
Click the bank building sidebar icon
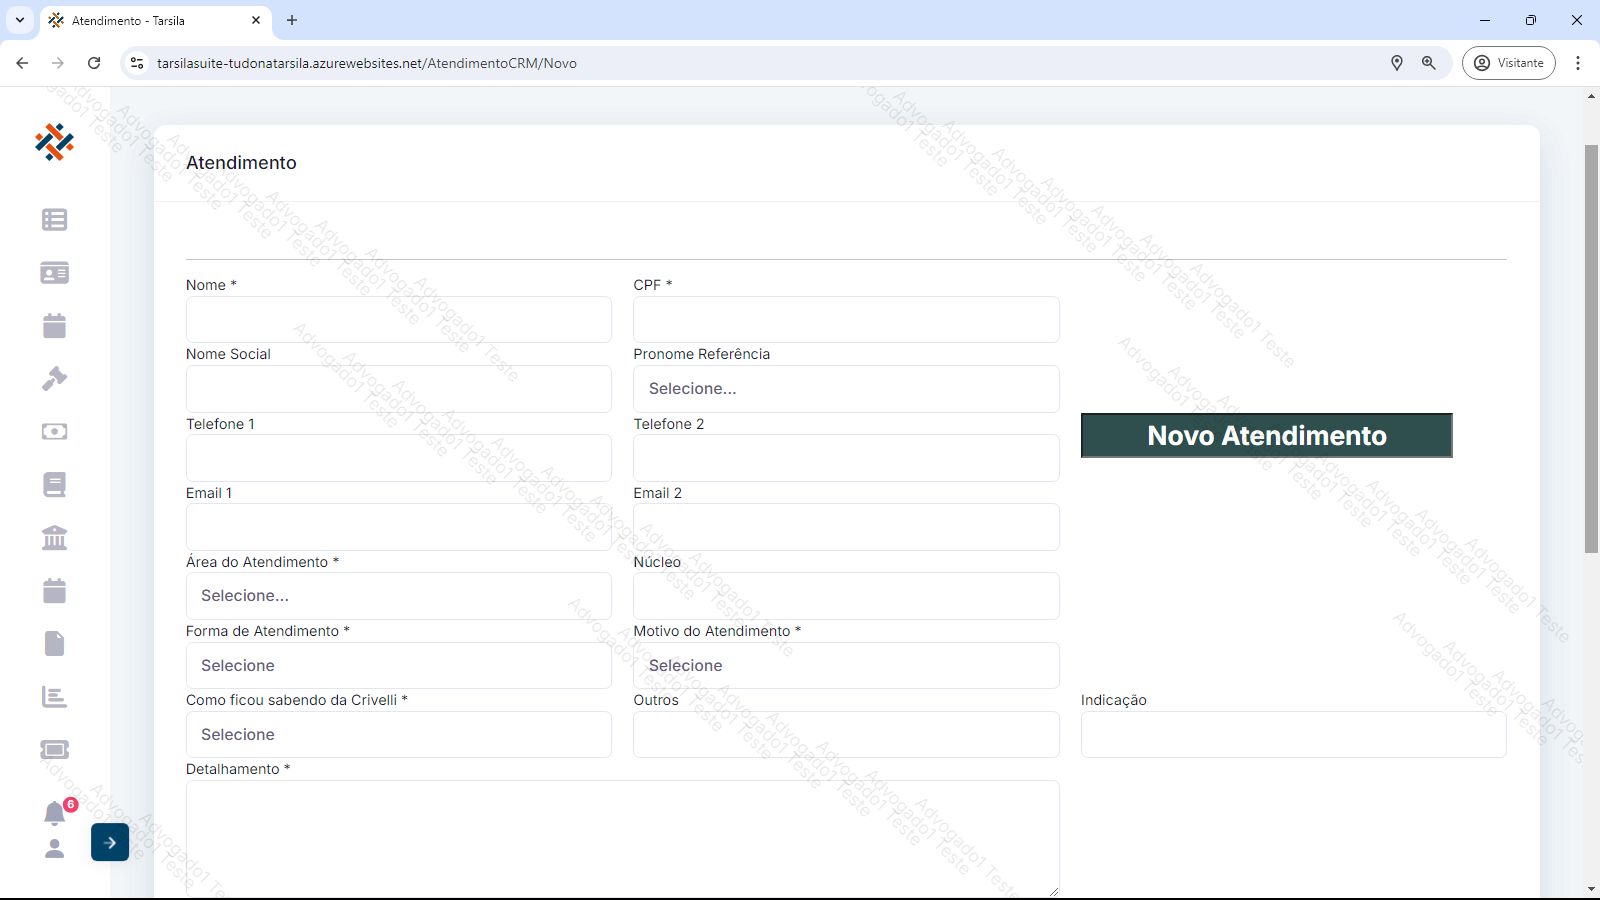(x=54, y=538)
